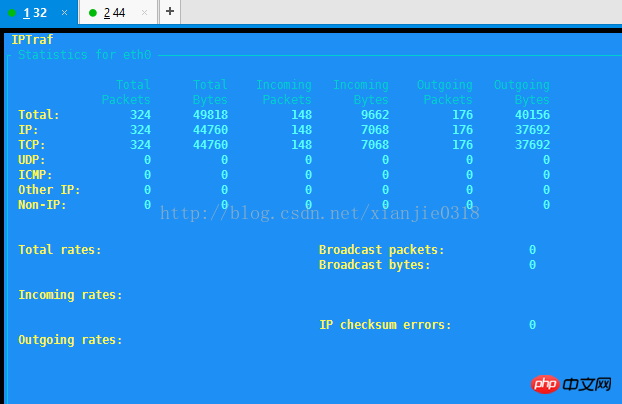The height and width of the screenshot is (404, 622).
Task: Click the "Broadcast packets:" label
Action: tap(381, 250)
